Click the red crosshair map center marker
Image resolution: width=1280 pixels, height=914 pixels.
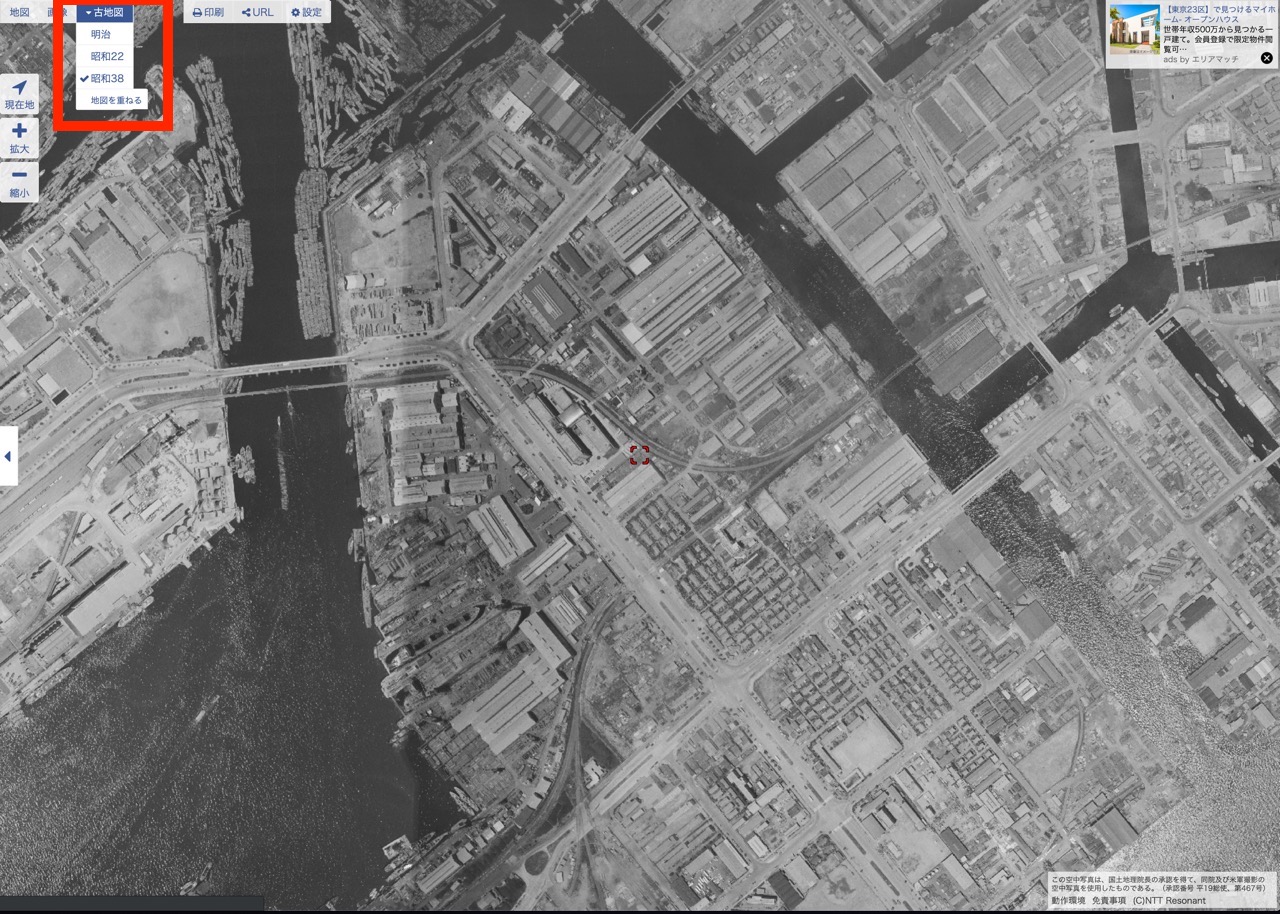pos(640,456)
